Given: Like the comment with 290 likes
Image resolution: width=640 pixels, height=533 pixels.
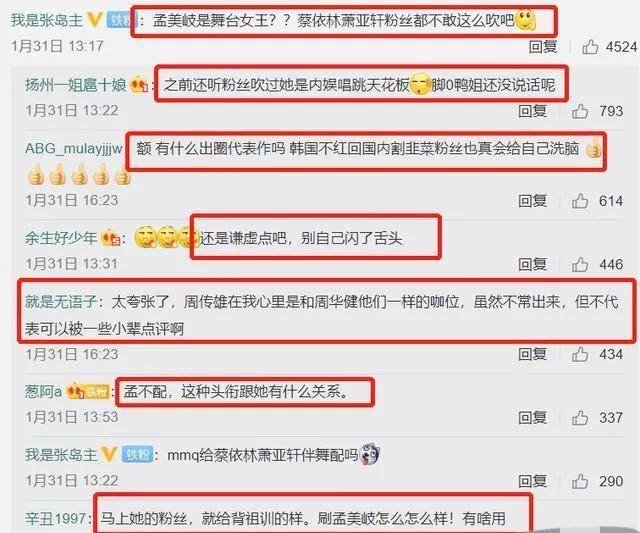Looking at the screenshot, I should pos(580,481).
